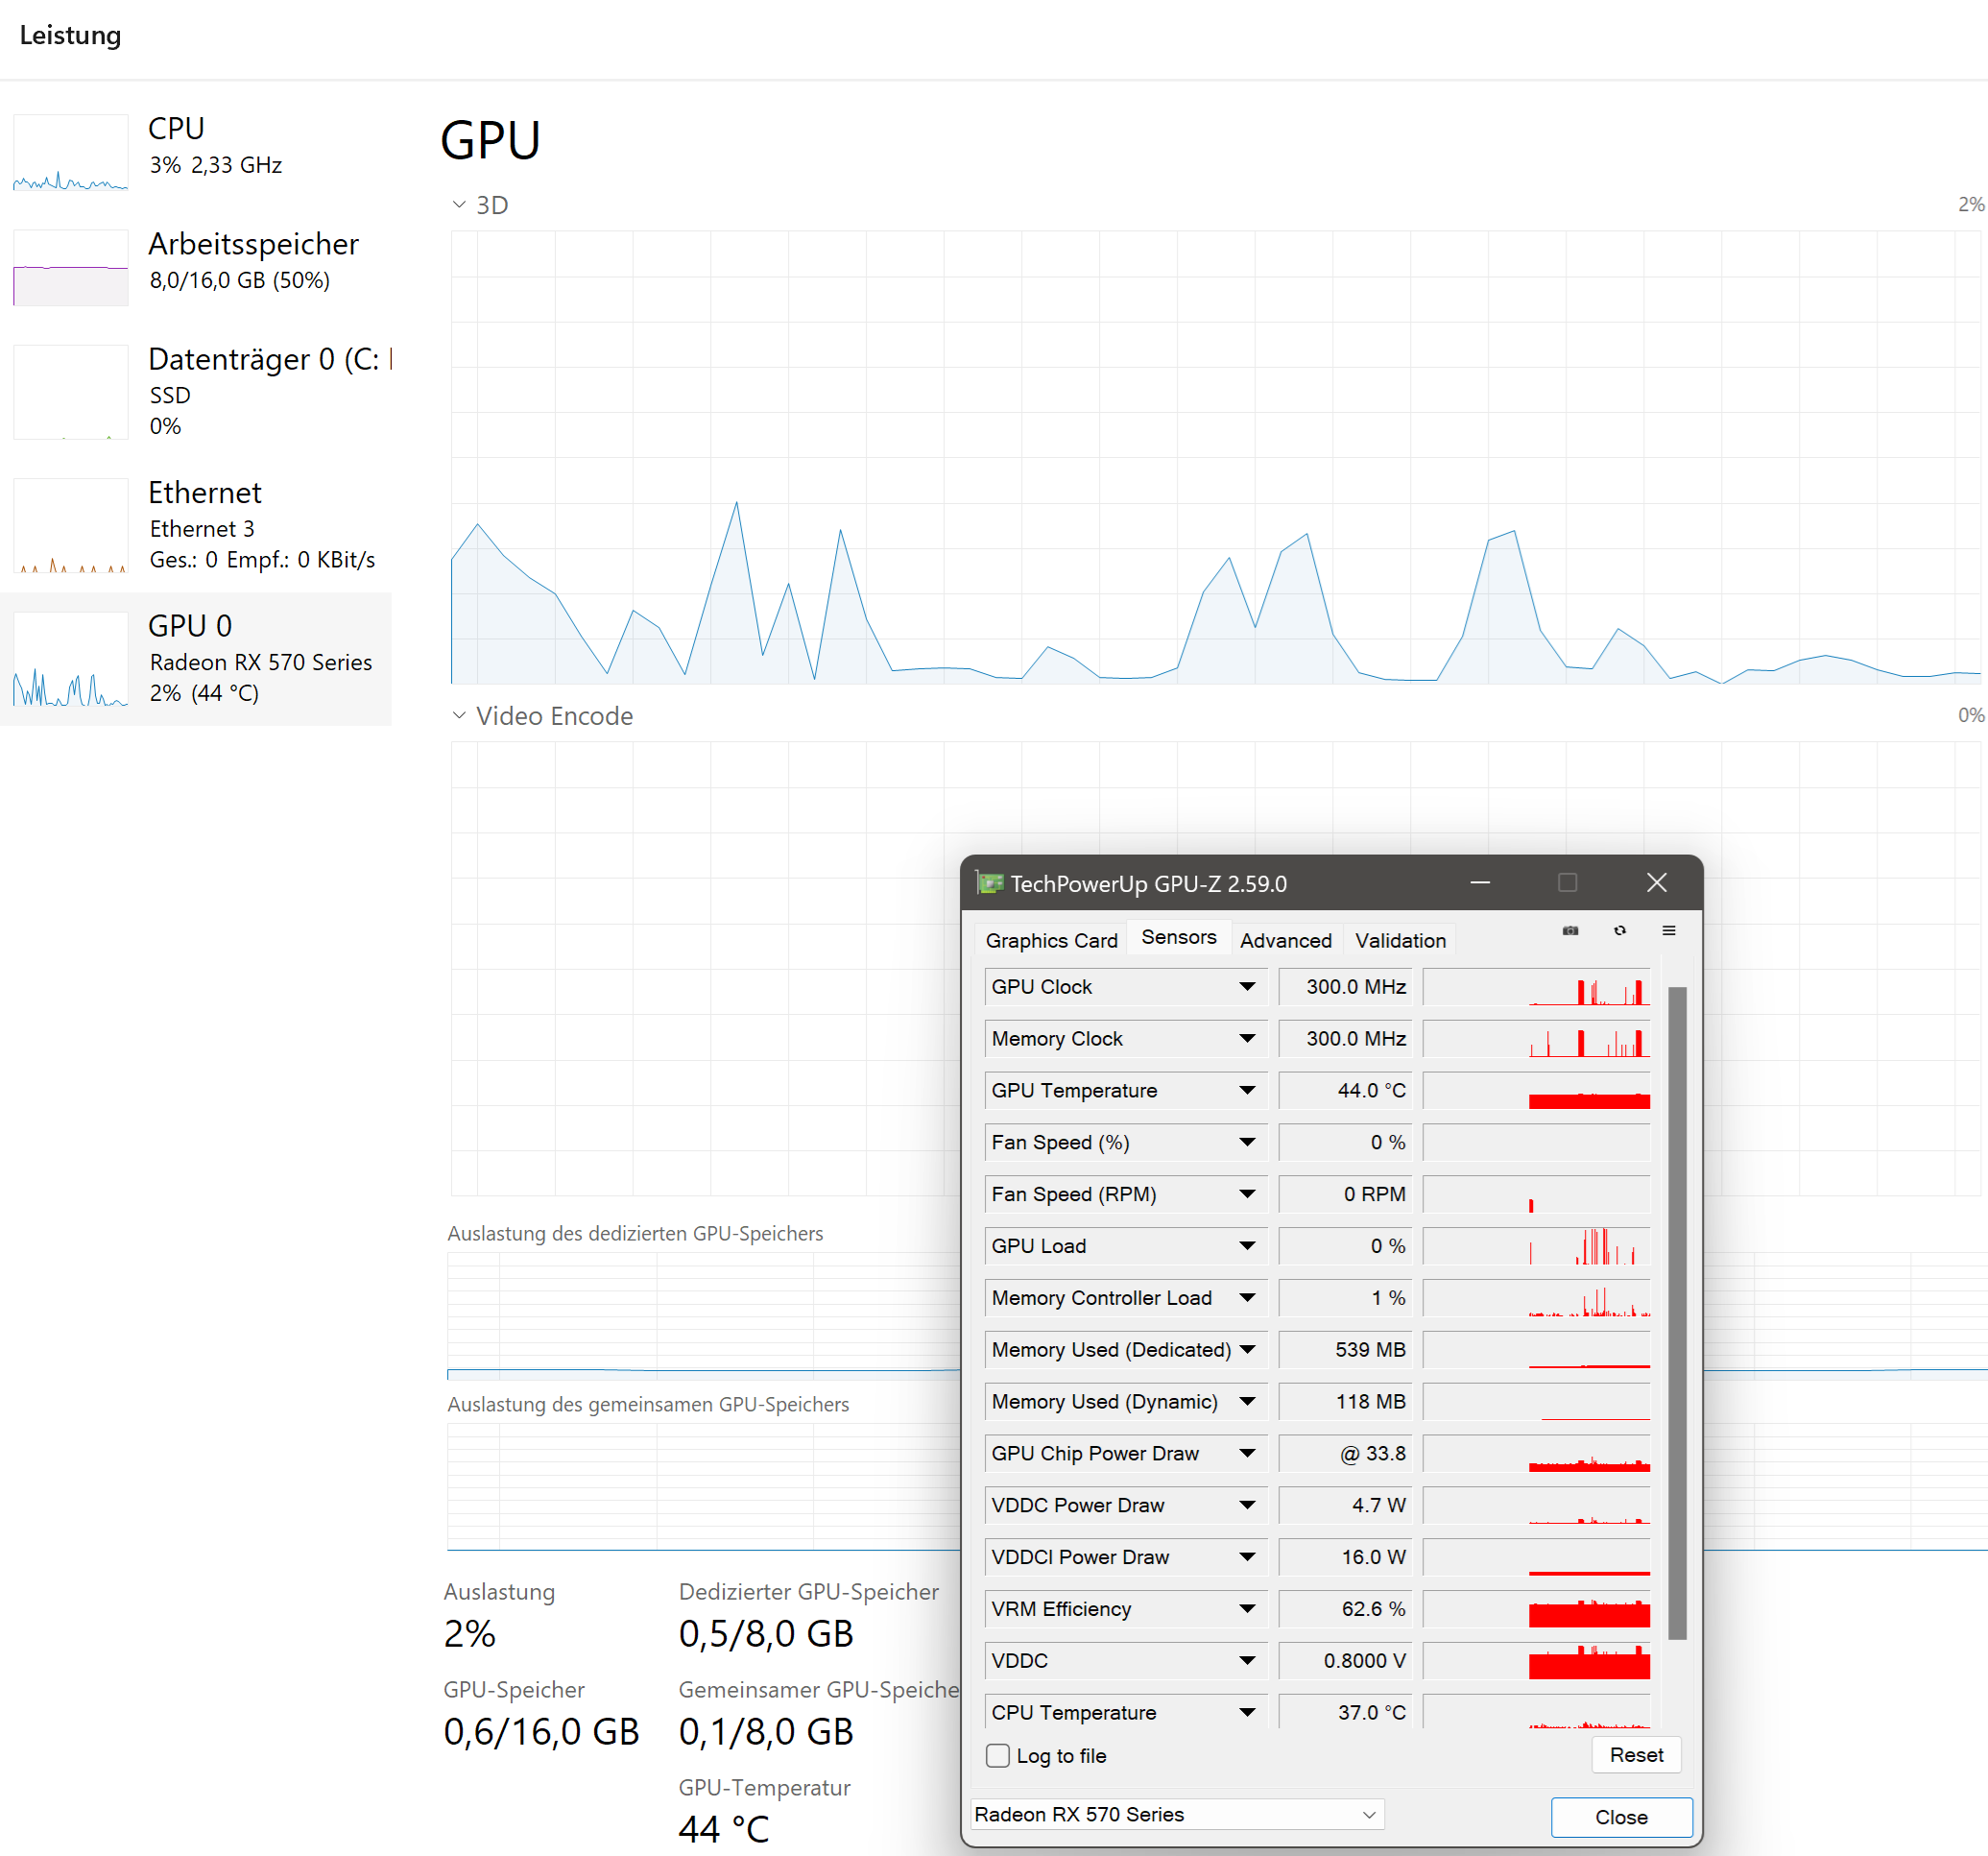The height and width of the screenshot is (1856, 1988).
Task: Switch to the Graphics Card tab
Action: [1051, 941]
